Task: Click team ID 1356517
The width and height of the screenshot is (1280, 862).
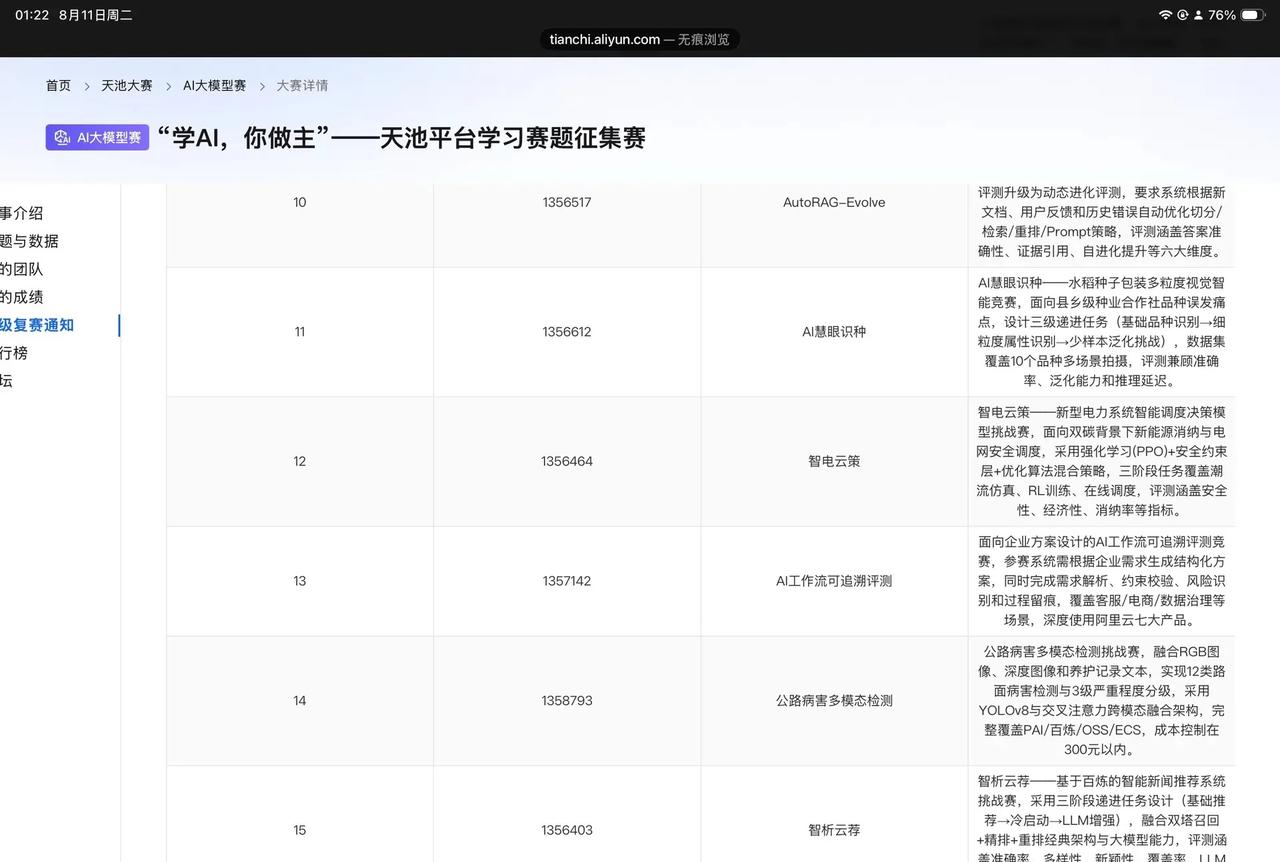Action: click(567, 202)
